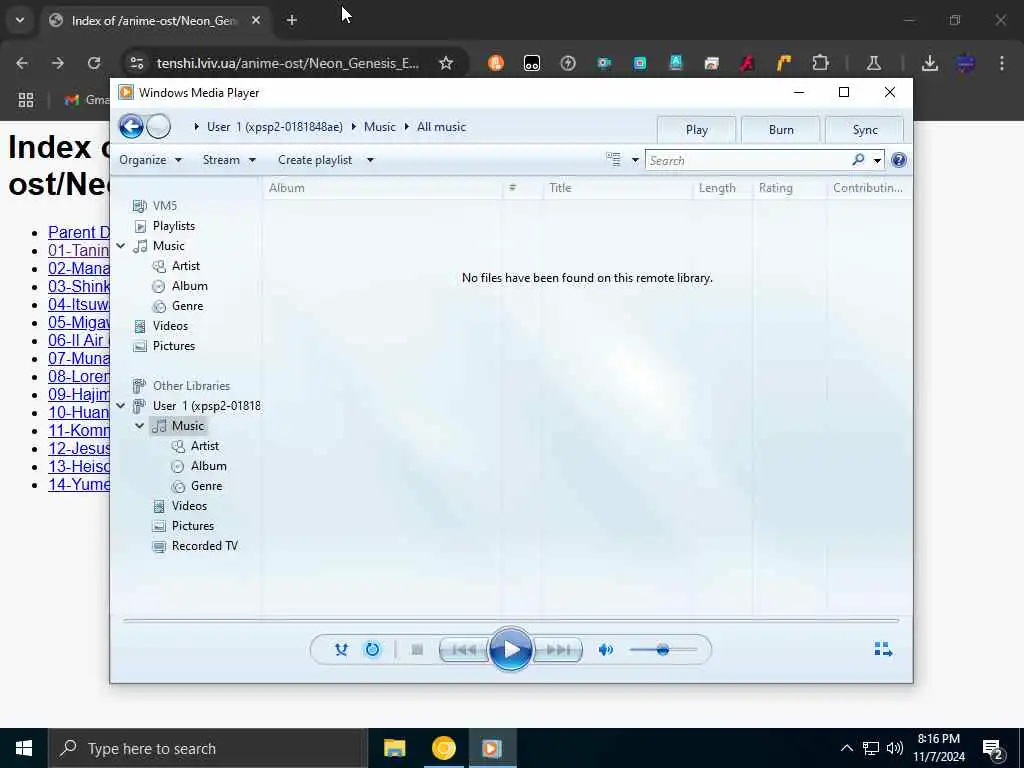Image resolution: width=1024 pixels, height=768 pixels.
Task: Mute the volume speaker icon
Action: (x=606, y=650)
